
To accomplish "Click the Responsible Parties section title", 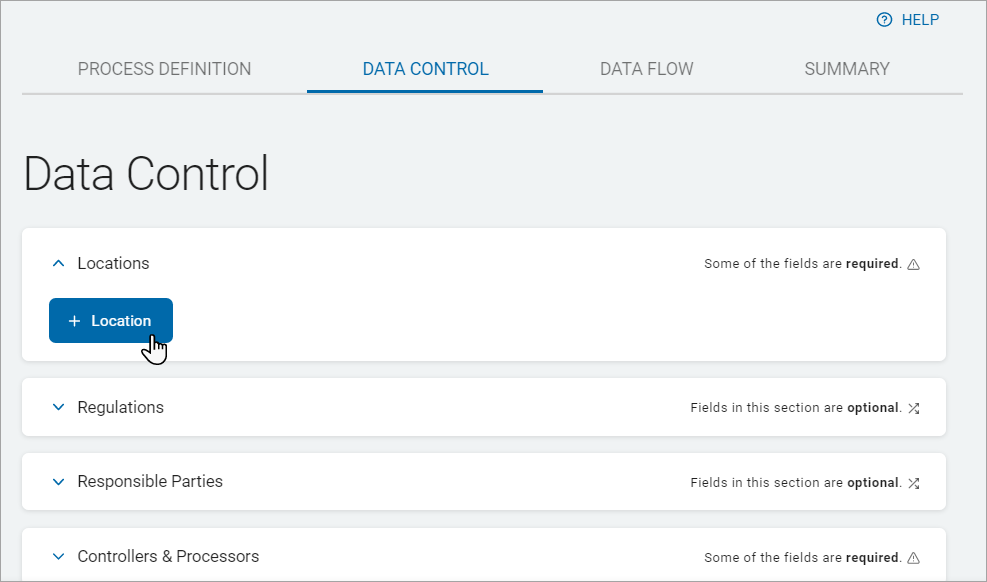I will click(150, 482).
